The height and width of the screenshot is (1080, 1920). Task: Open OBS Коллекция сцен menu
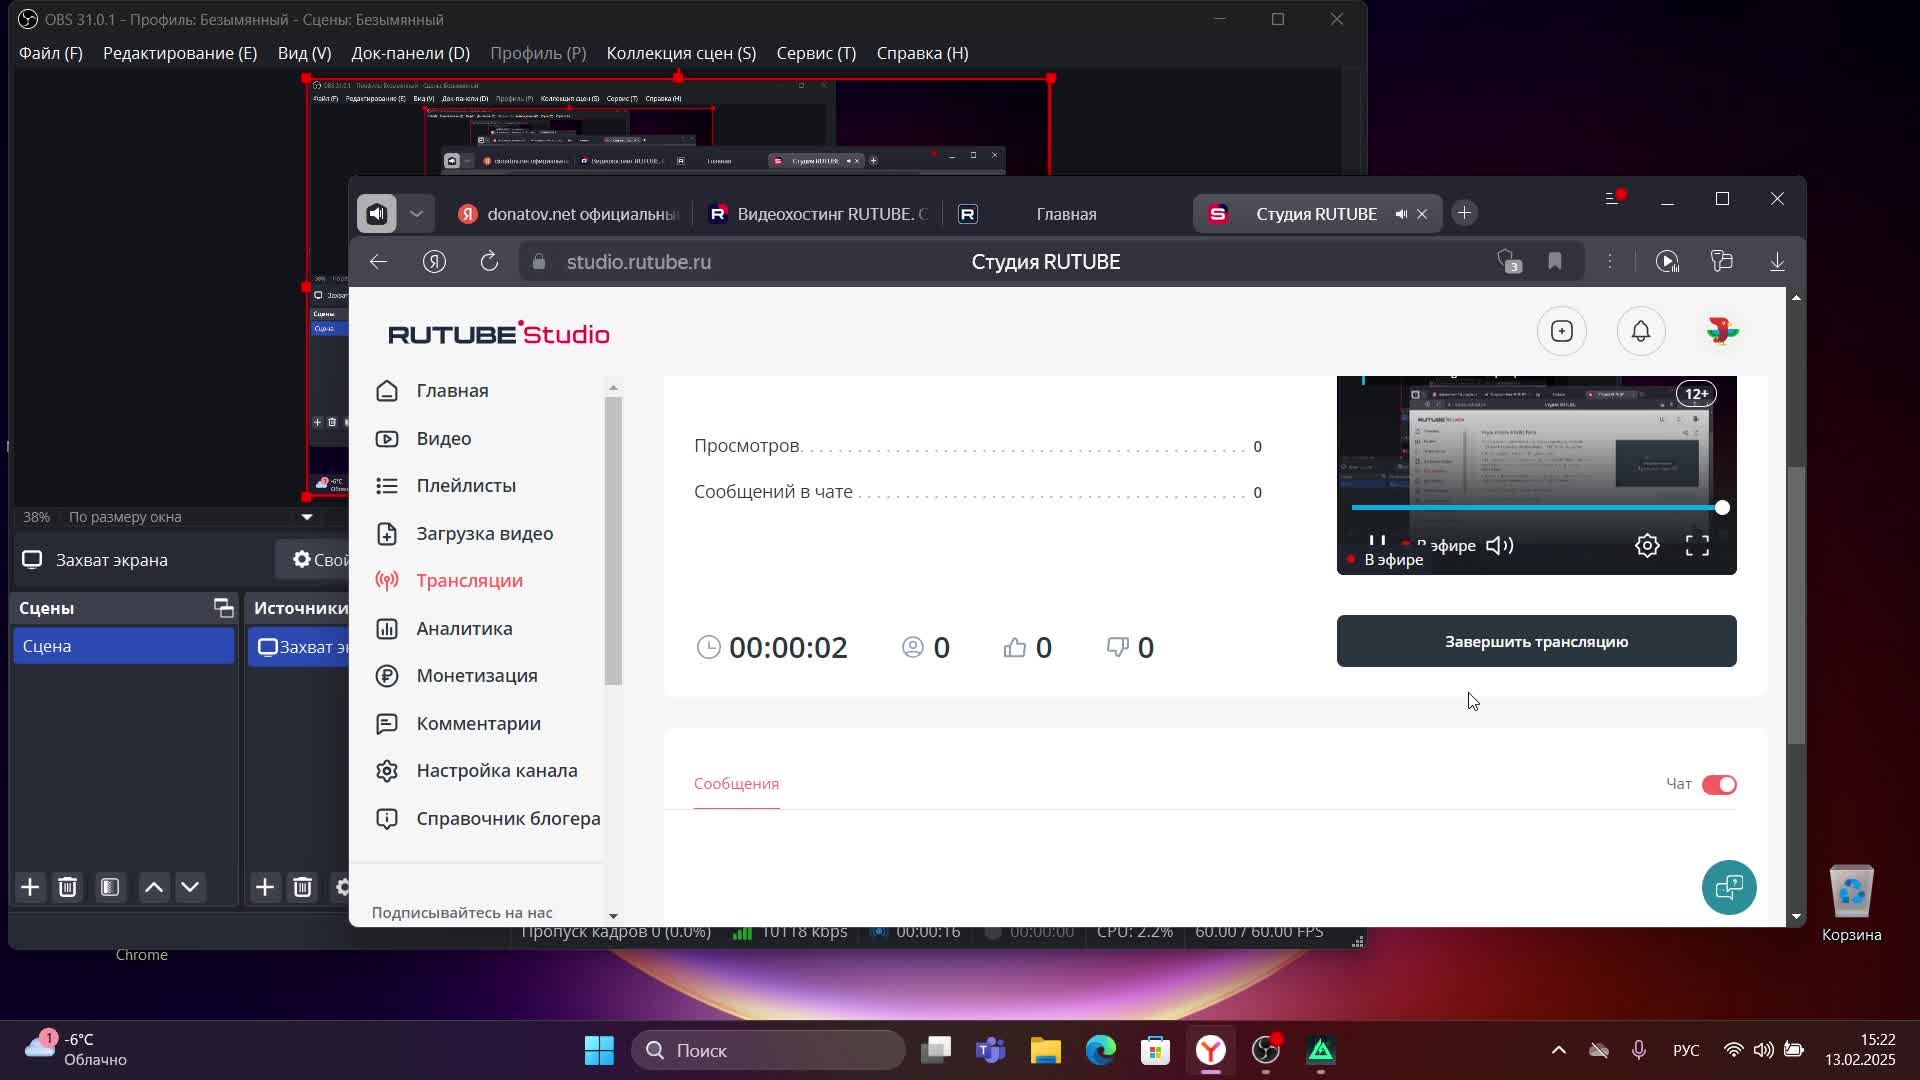[681, 53]
